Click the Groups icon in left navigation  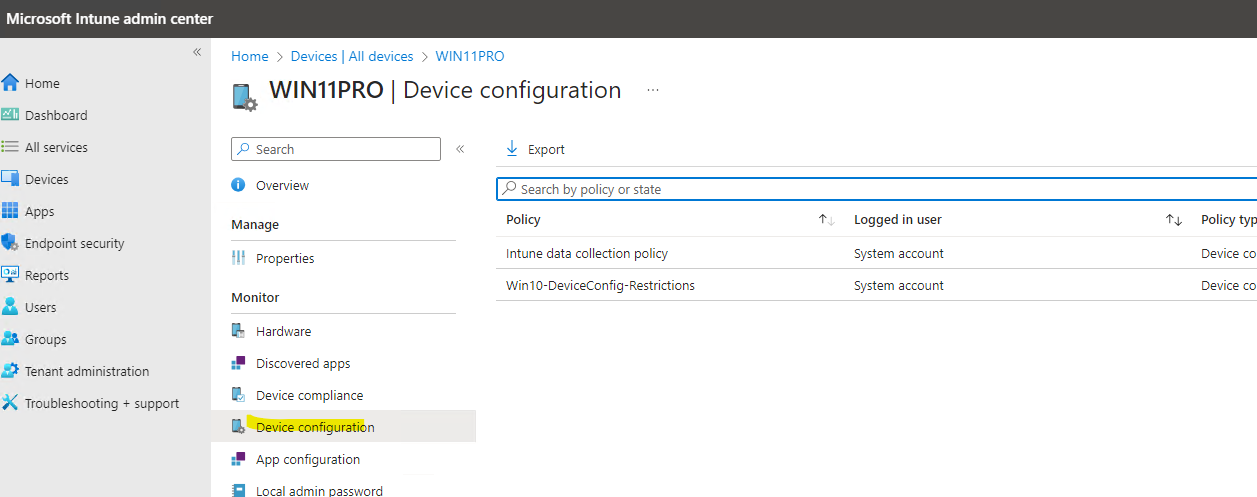(10, 339)
